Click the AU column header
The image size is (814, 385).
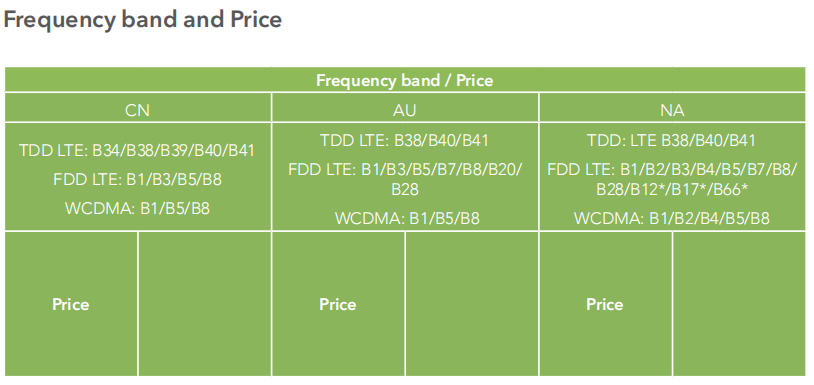(x=405, y=111)
